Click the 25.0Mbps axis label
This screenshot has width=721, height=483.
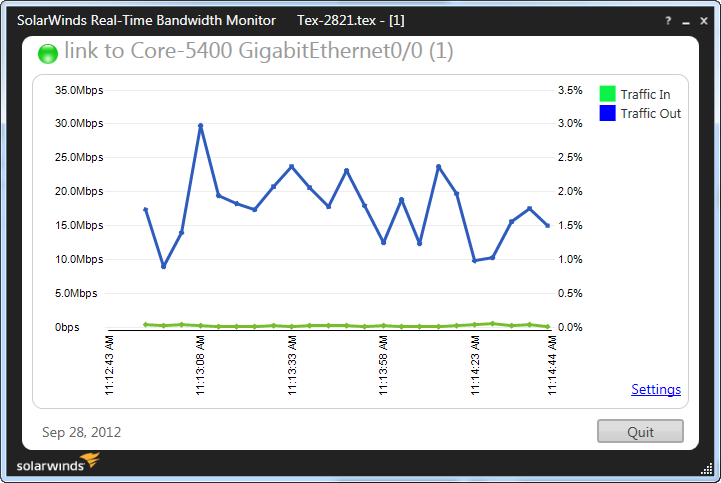tap(79, 157)
